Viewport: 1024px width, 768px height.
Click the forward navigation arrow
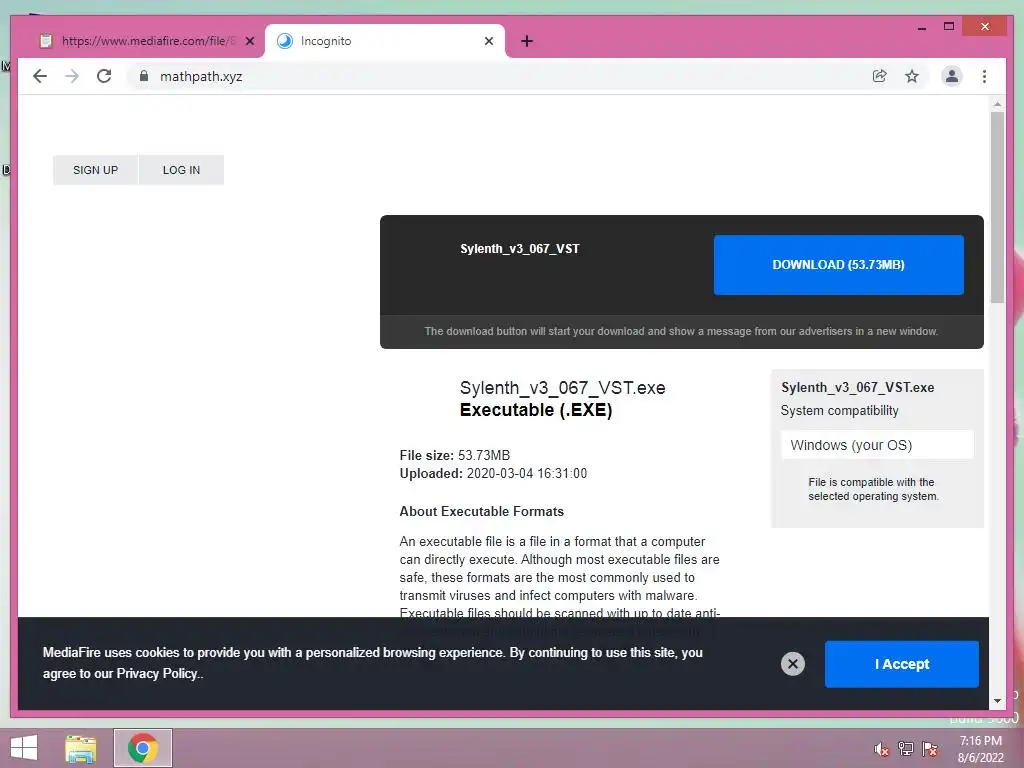[72, 76]
